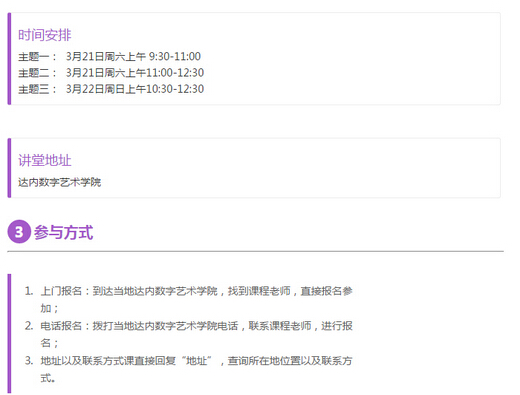Select the 主题一 schedule line 9:30-11:00

point(109,56)
